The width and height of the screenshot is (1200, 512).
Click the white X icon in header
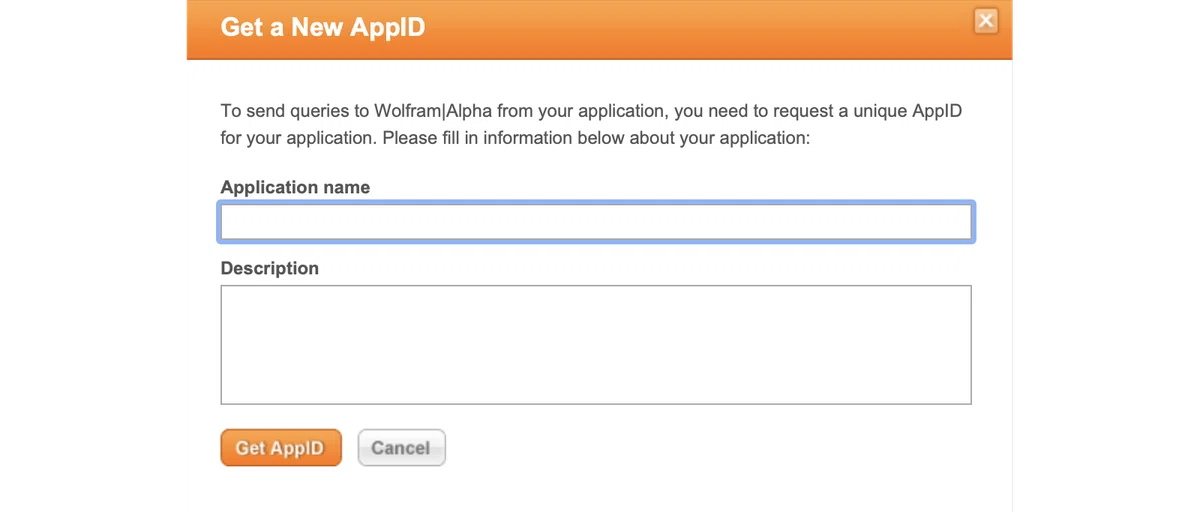pyautogui.click(x=986, y=21)
